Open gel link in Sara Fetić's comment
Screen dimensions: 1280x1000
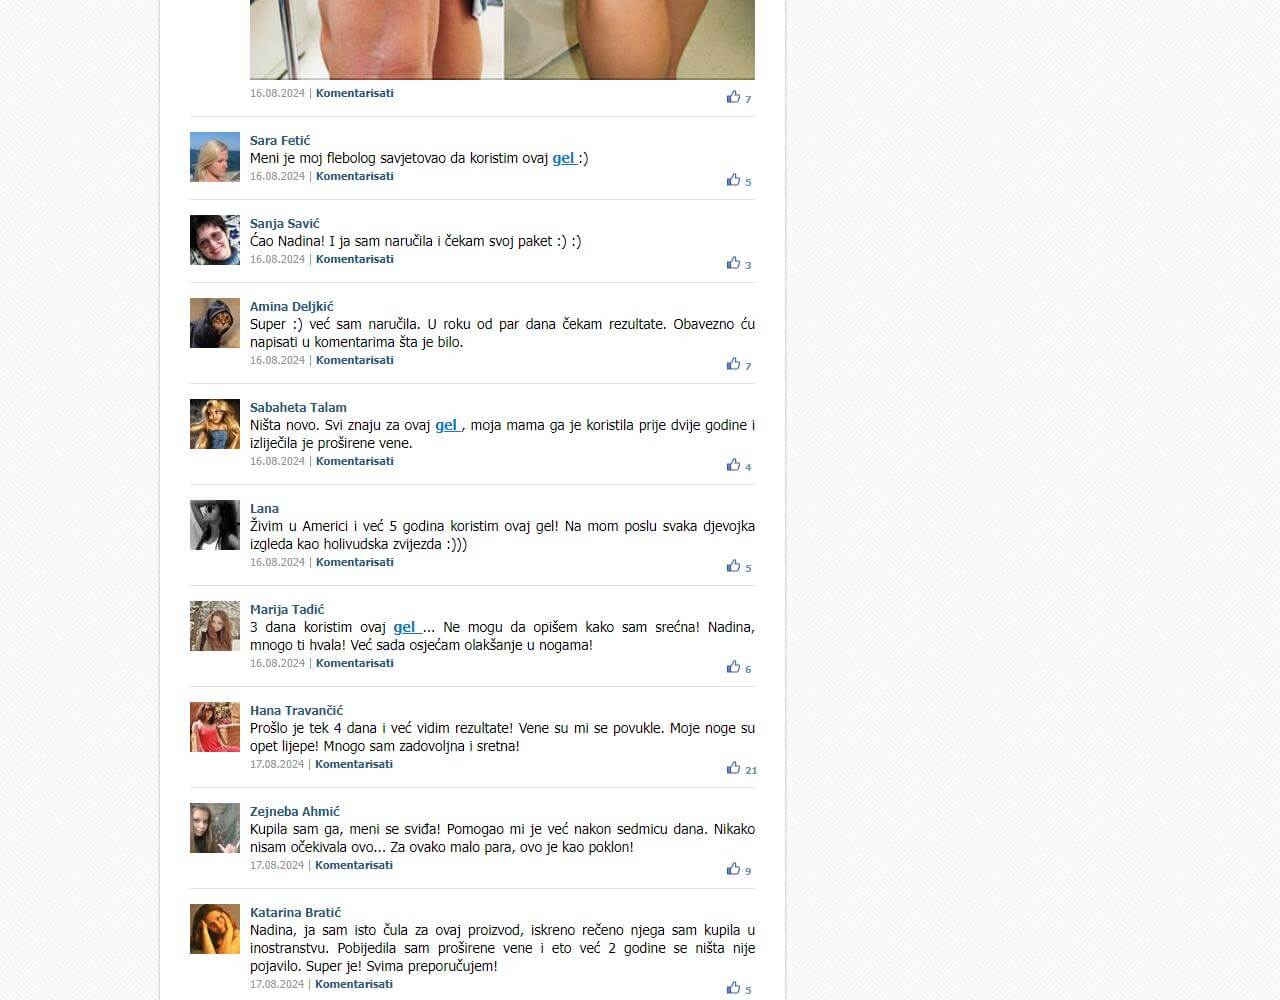(x=564, y=158)
